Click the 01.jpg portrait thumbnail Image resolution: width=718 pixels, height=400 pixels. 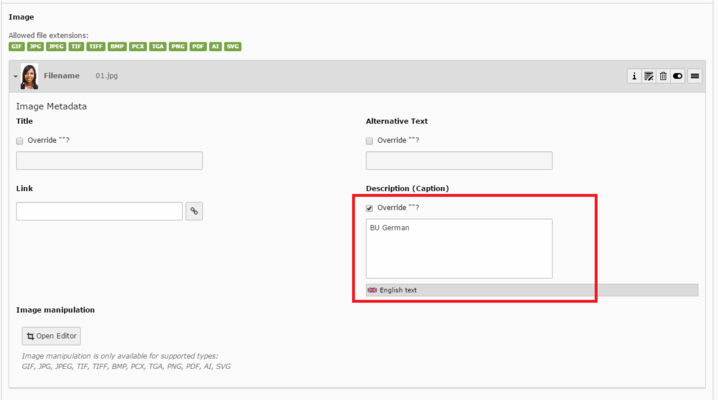click(29, 76)
